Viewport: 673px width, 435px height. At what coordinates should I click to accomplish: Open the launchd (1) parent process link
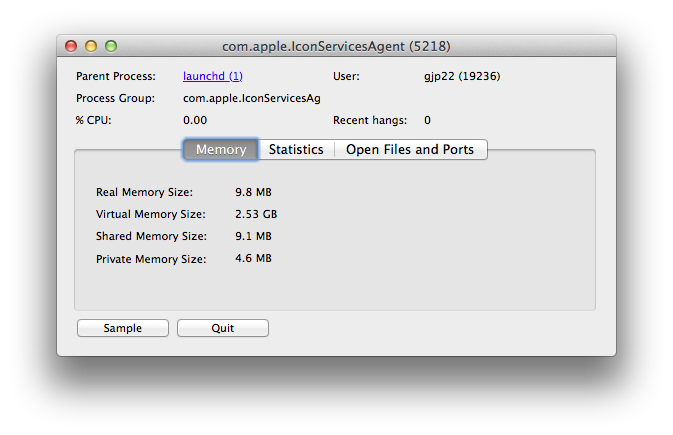[x=213, y=76]
